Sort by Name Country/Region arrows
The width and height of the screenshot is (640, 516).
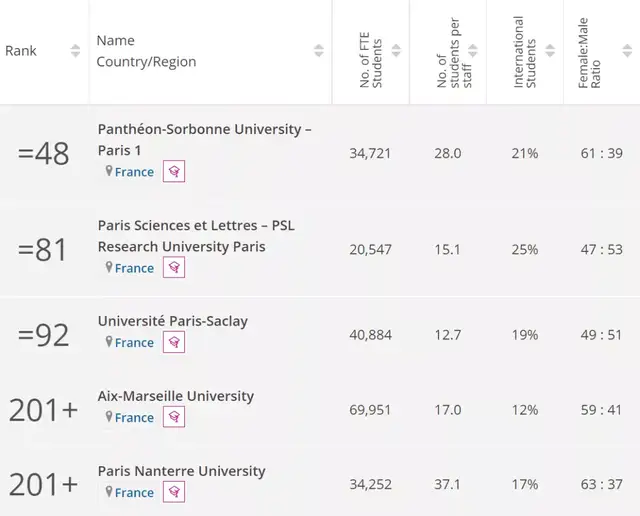319,51
